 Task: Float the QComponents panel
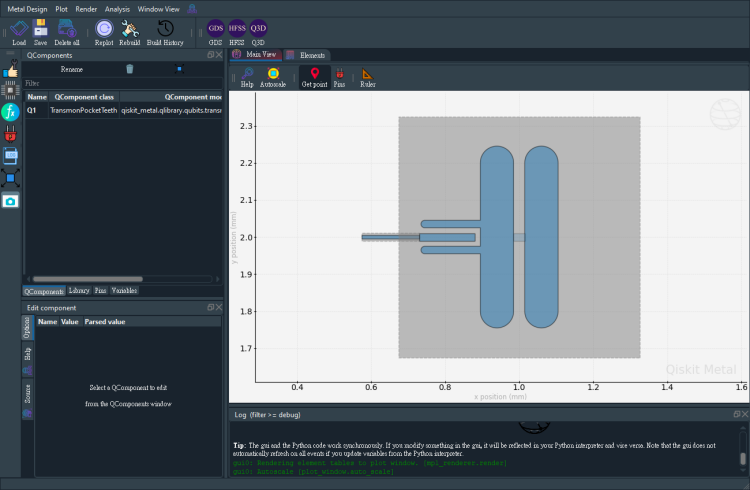[210, 55]
